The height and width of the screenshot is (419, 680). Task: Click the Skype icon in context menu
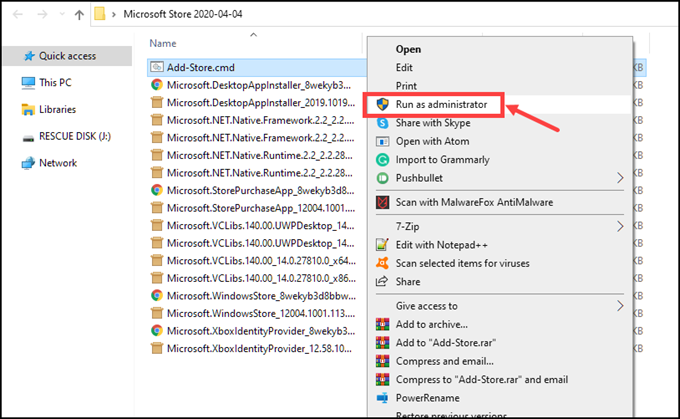coord(382,123)
